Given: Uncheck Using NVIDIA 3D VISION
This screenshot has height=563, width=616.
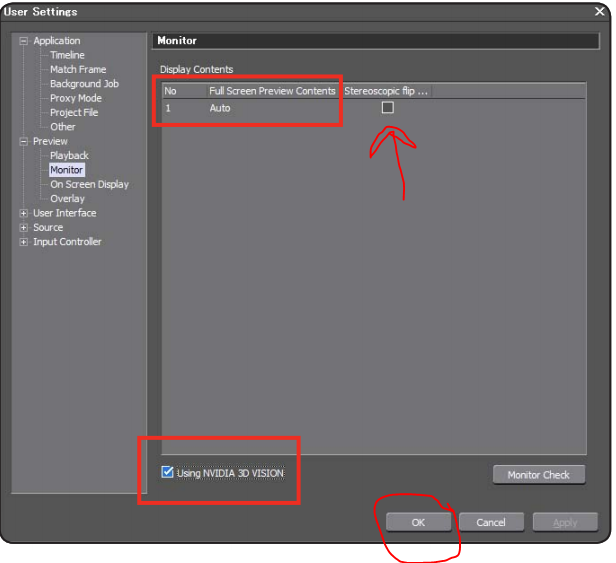Looking at the screenshot, I should [167, 472].
